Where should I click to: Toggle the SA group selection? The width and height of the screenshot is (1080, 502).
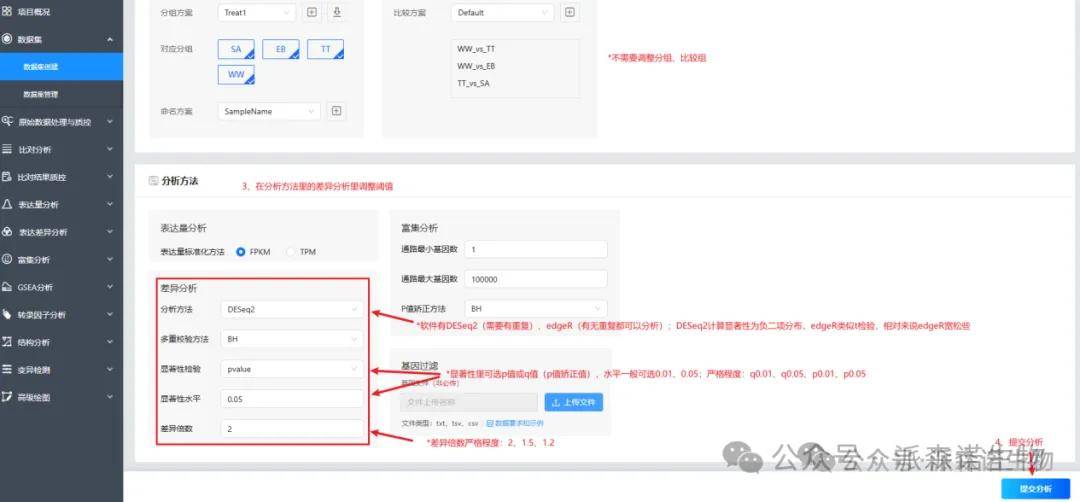[x=236, y=48]
